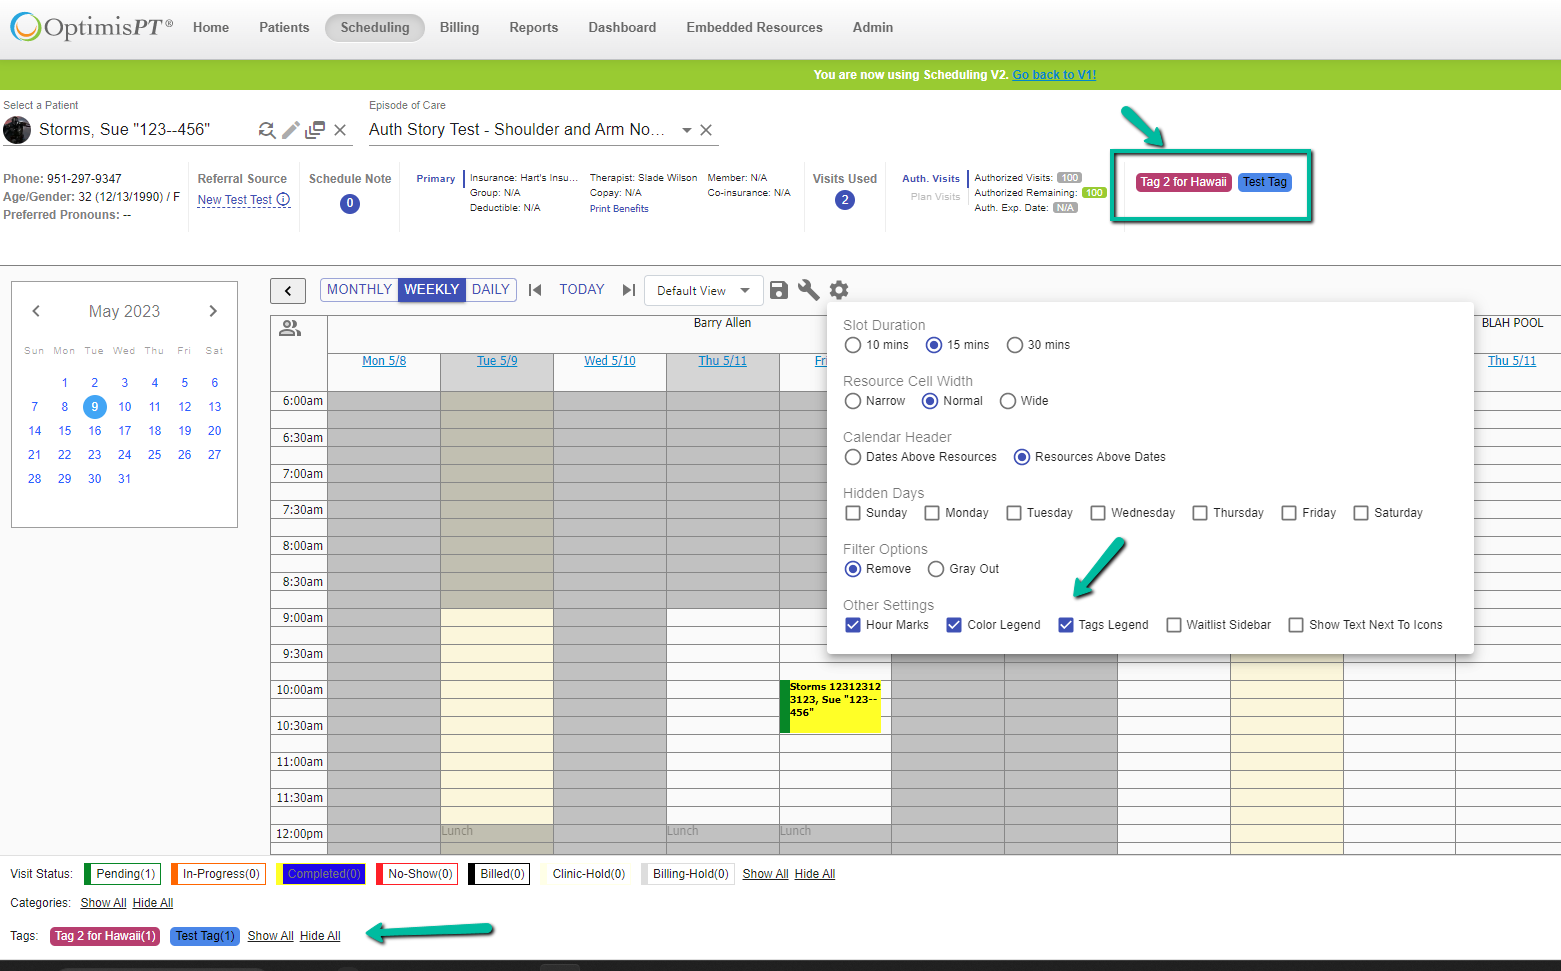Click the Referral Source info icon

(x=283, y=199)
